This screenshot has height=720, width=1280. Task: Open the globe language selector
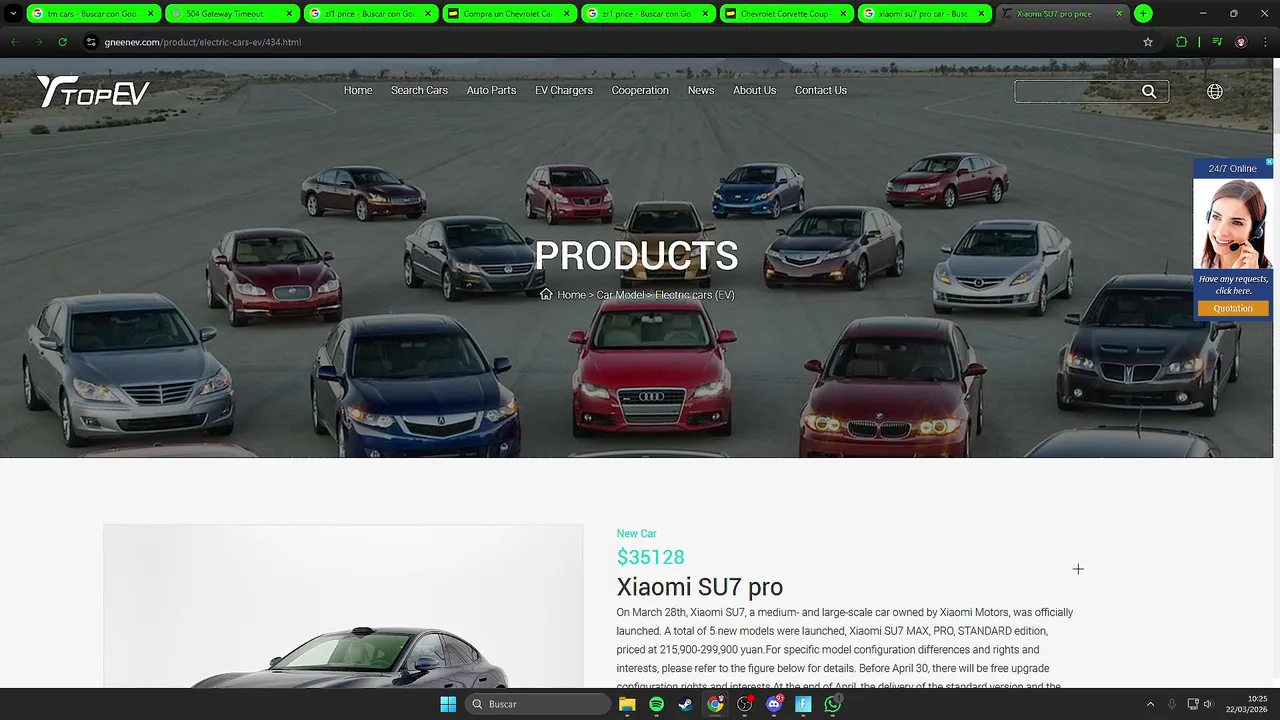(1214, 91)
